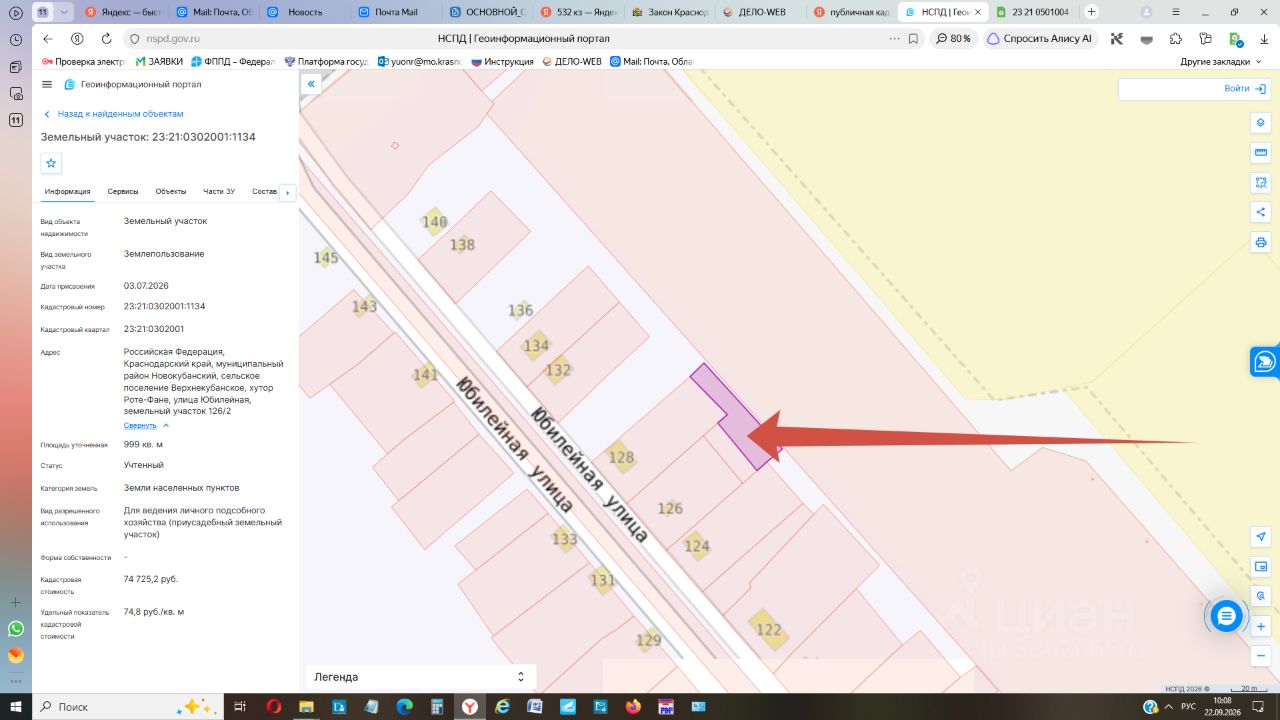Locate my position with arrow icon
Screen dimensions: 1280x720
(x=1261, y=537)
